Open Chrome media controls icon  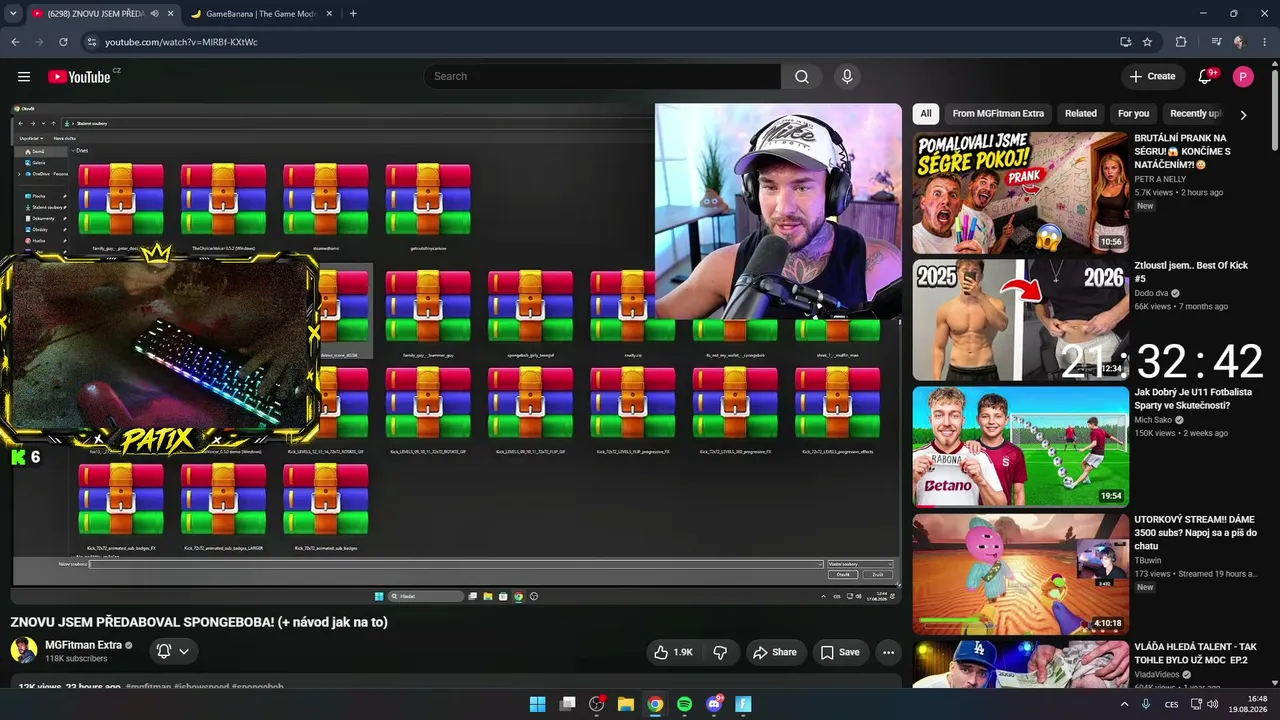(x=1216, y=42)
